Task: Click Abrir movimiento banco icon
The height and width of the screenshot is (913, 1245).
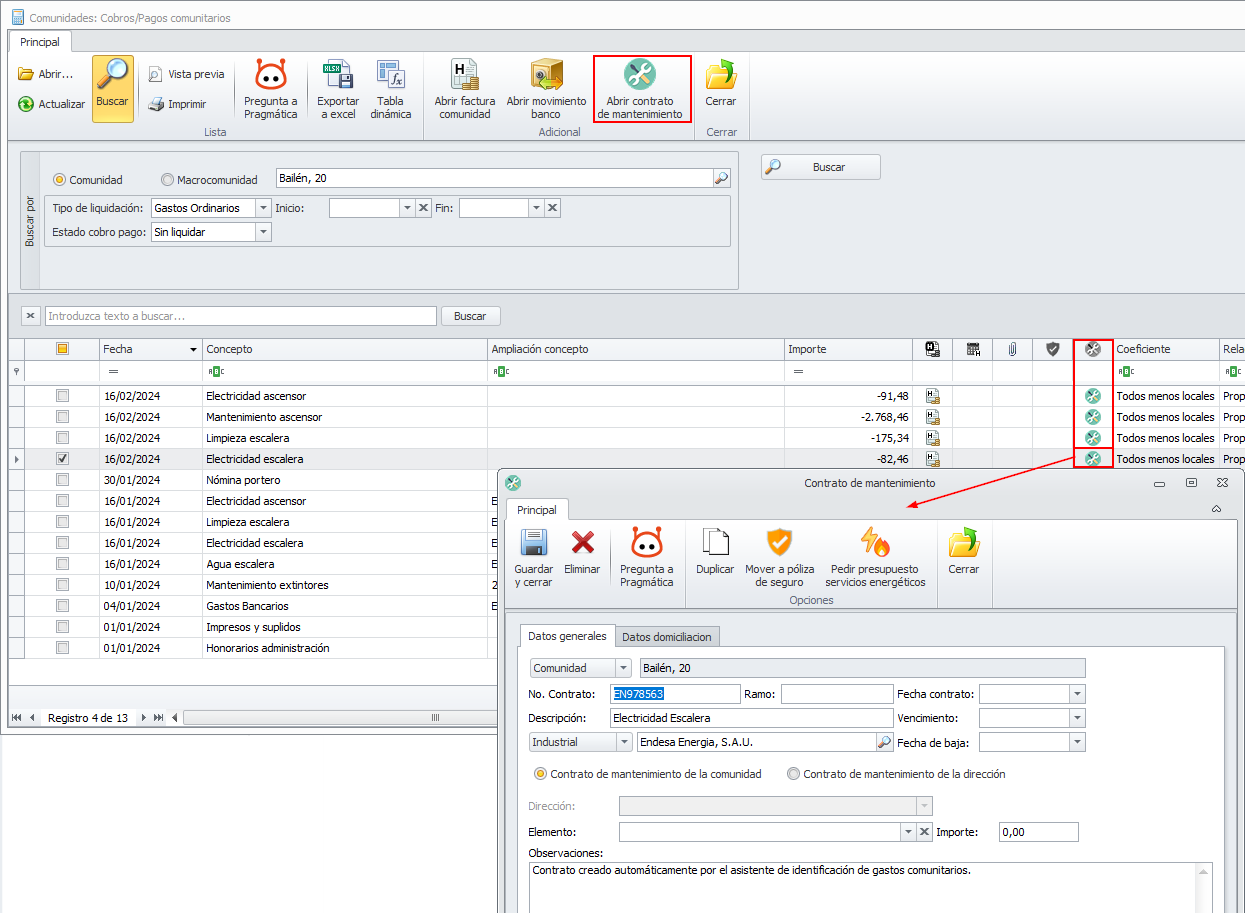Action: 546,76
